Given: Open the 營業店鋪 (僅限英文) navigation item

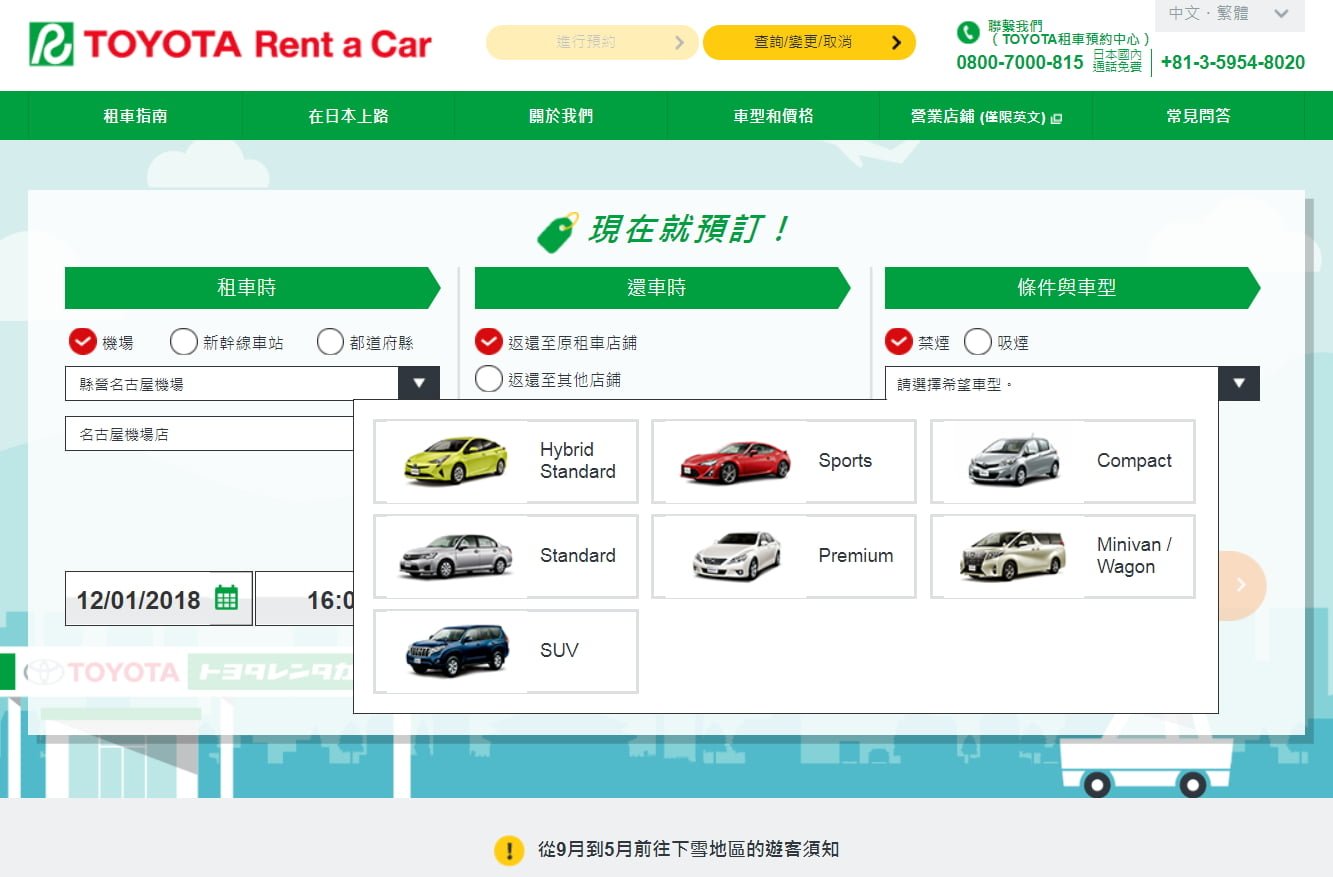Looking at the screenshot, I should [986, 116].
